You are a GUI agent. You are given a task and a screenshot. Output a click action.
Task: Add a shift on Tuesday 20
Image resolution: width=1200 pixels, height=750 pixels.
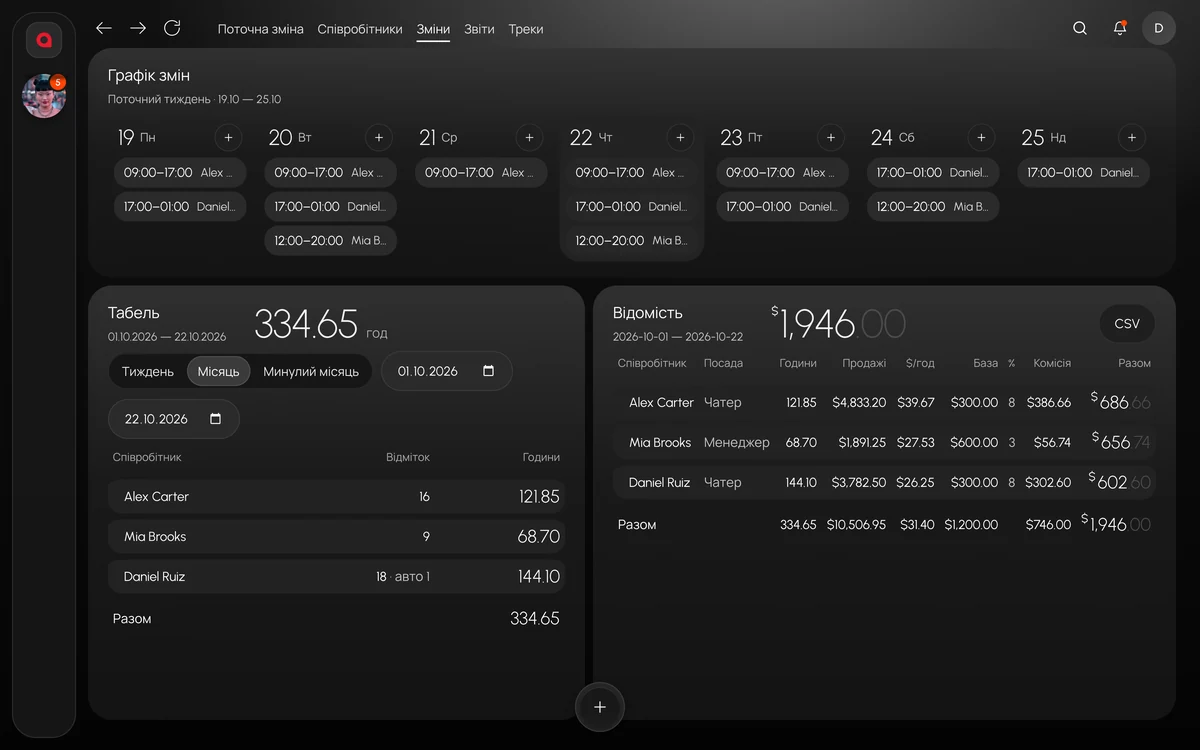(379, 138)
